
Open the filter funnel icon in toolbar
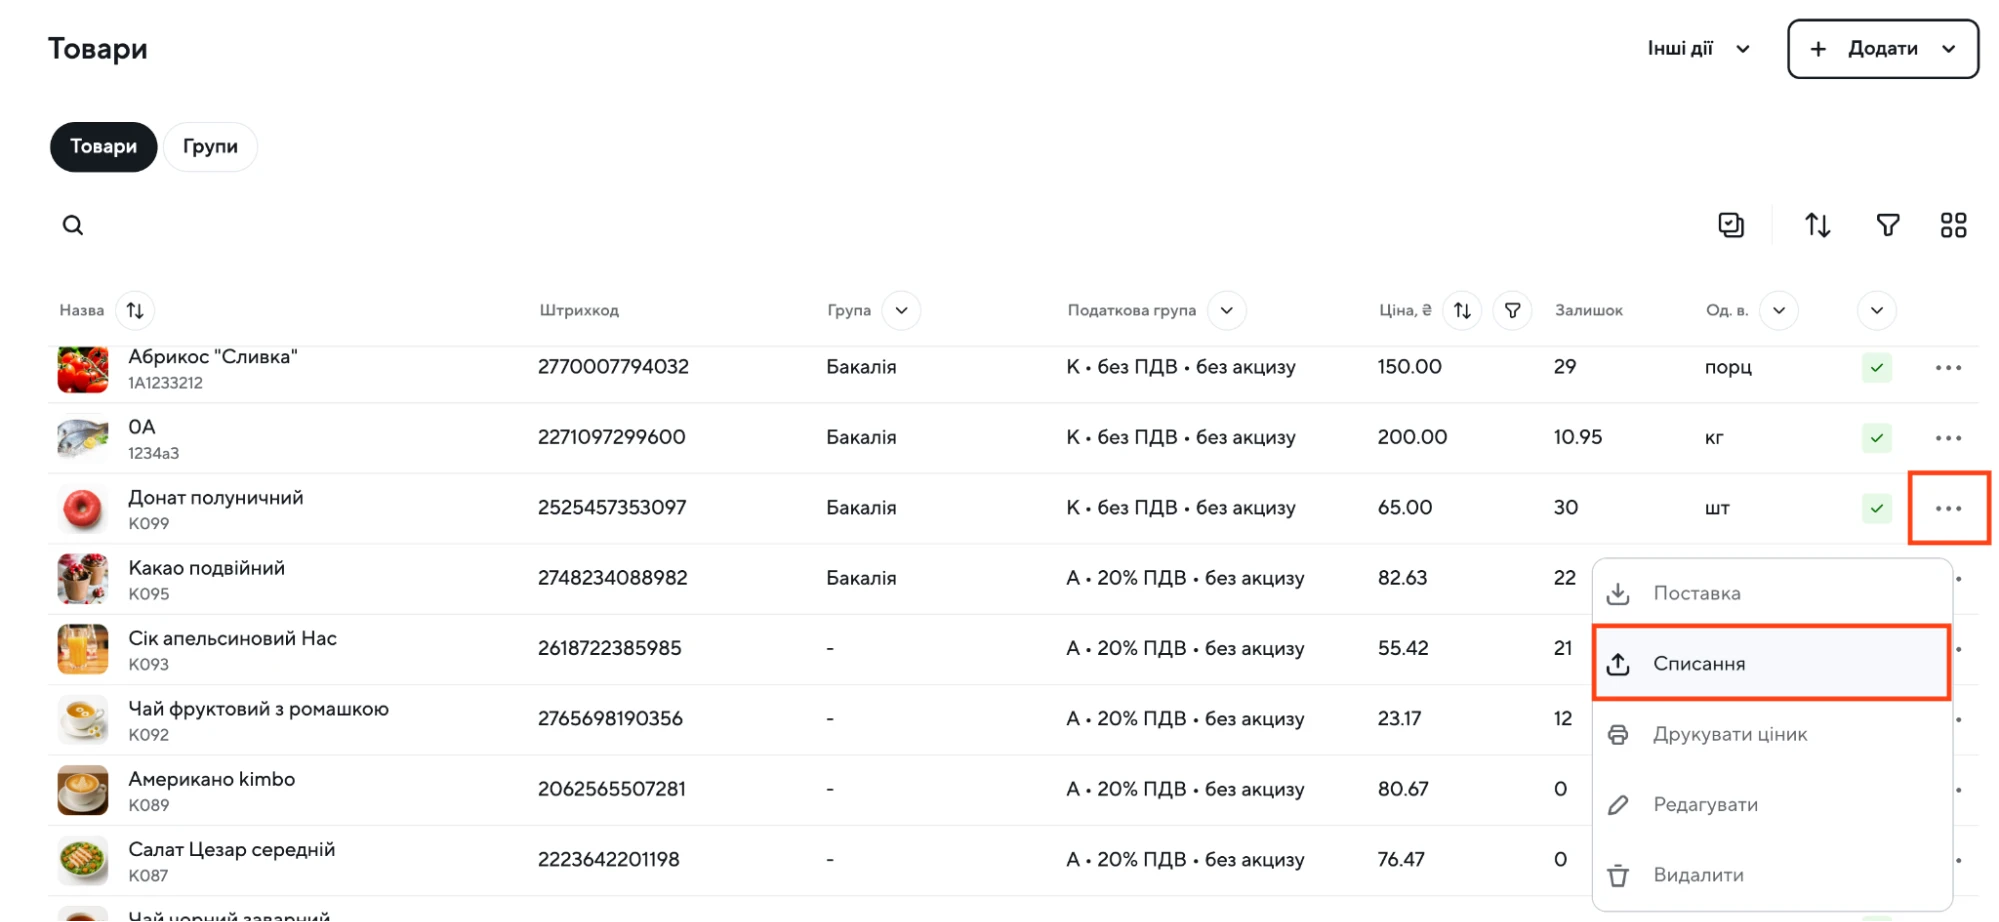click(1887, 226)
